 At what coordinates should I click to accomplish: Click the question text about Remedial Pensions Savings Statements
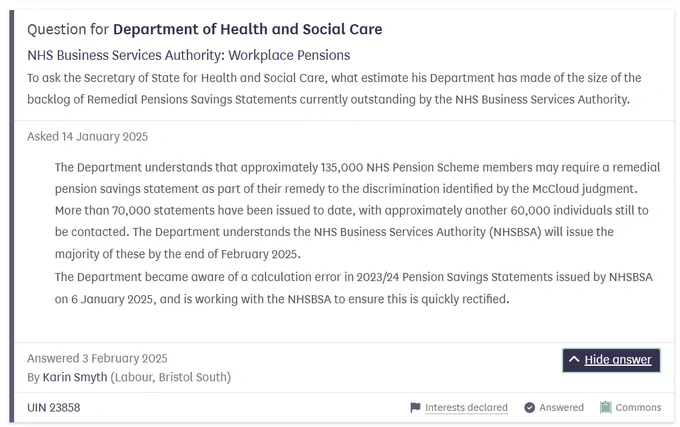[x=334, y=88]
